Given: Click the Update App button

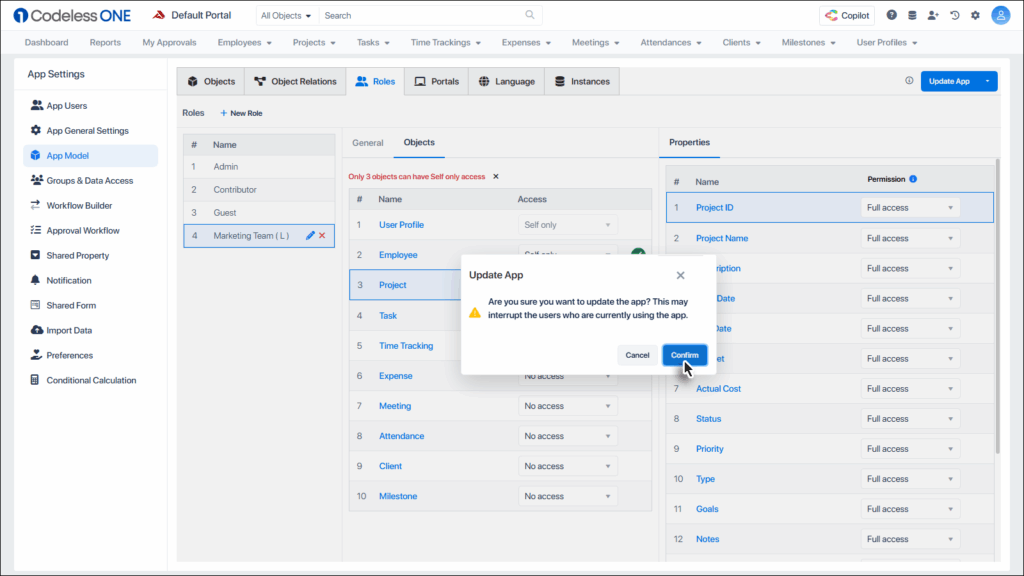Looking at the screenshot, I should click(949, 81).
